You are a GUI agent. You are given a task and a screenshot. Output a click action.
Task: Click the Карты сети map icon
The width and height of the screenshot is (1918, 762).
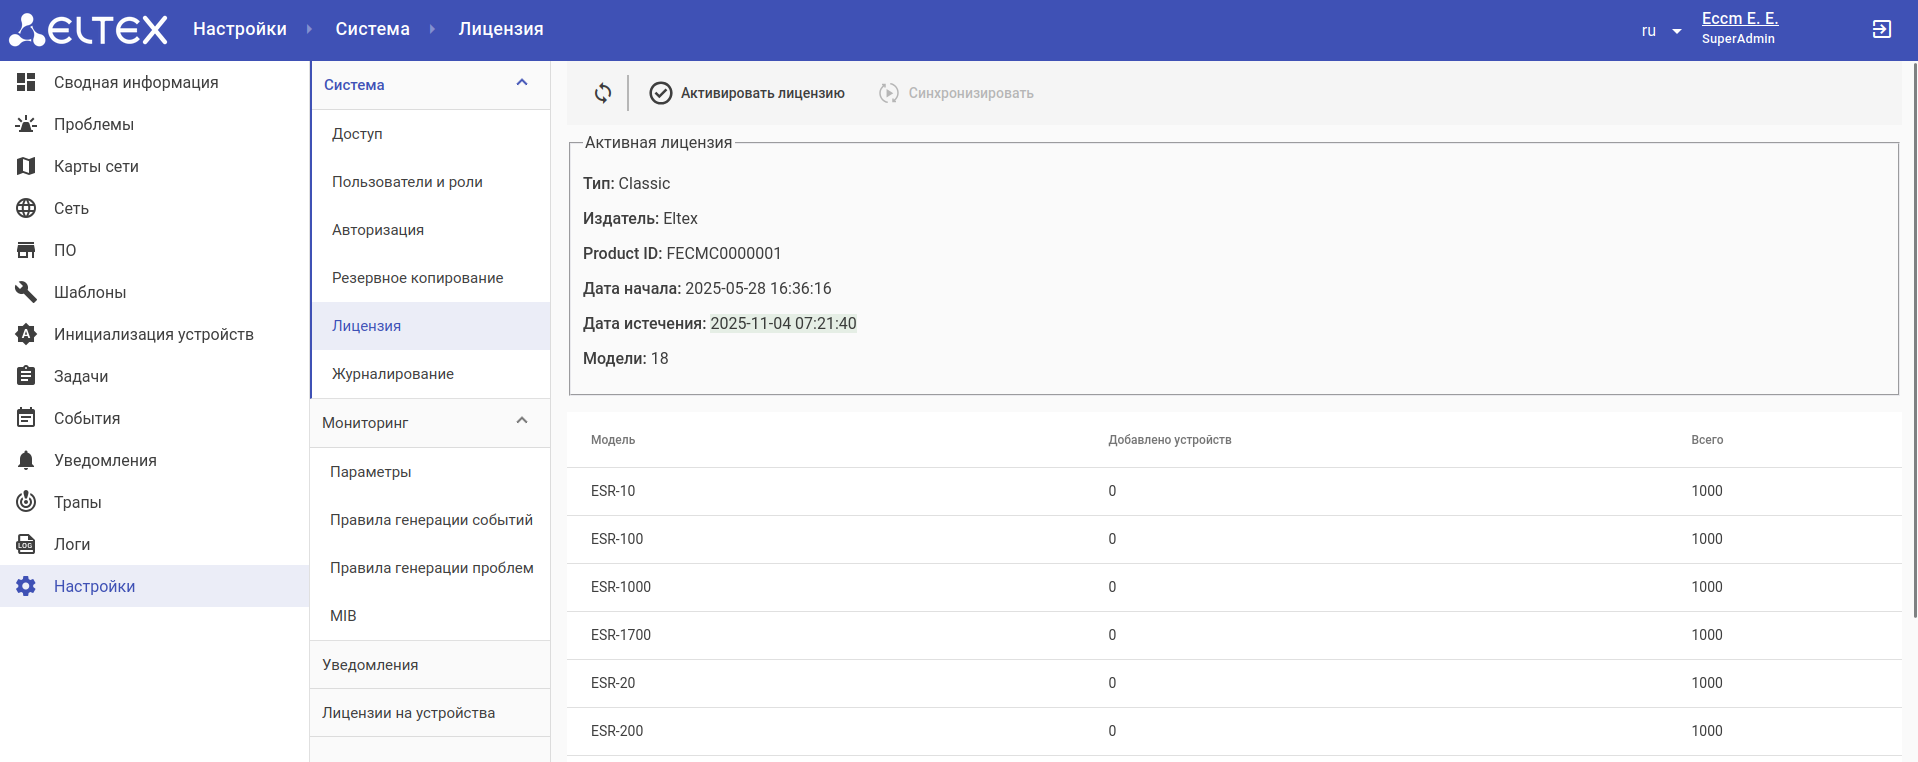[x=26, y=166]
